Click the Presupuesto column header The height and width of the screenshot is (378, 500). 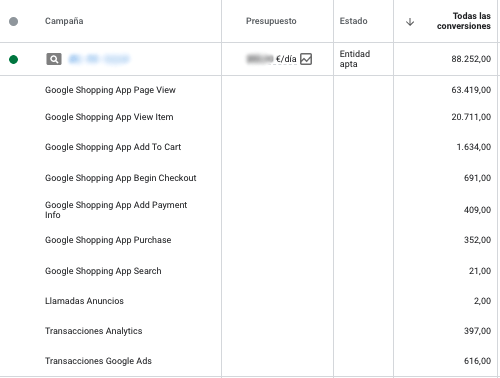coord(271,21)
